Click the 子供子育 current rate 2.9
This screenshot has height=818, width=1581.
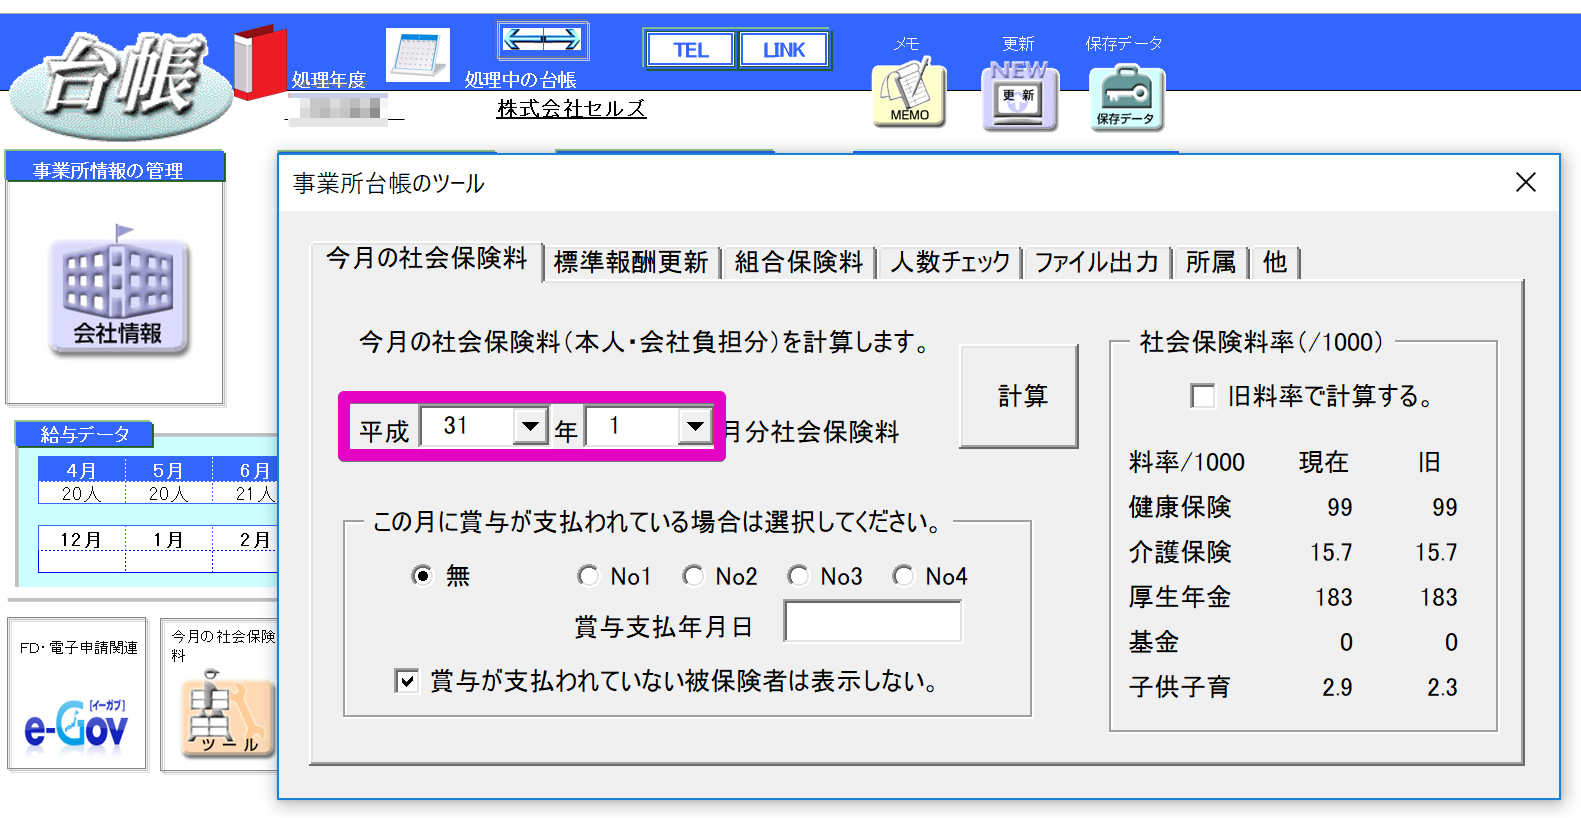point(1337,688)
